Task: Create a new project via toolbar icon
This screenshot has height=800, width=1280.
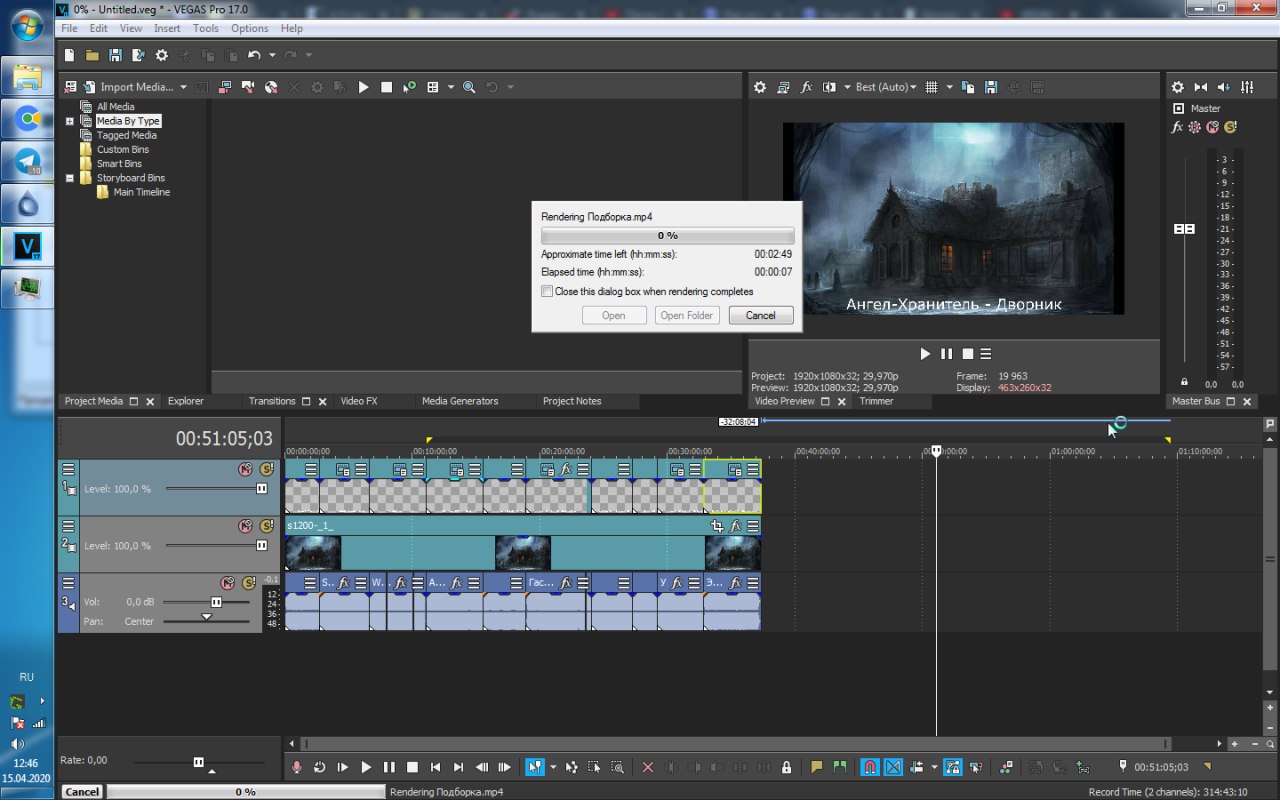Action: (x=69, y=55)
